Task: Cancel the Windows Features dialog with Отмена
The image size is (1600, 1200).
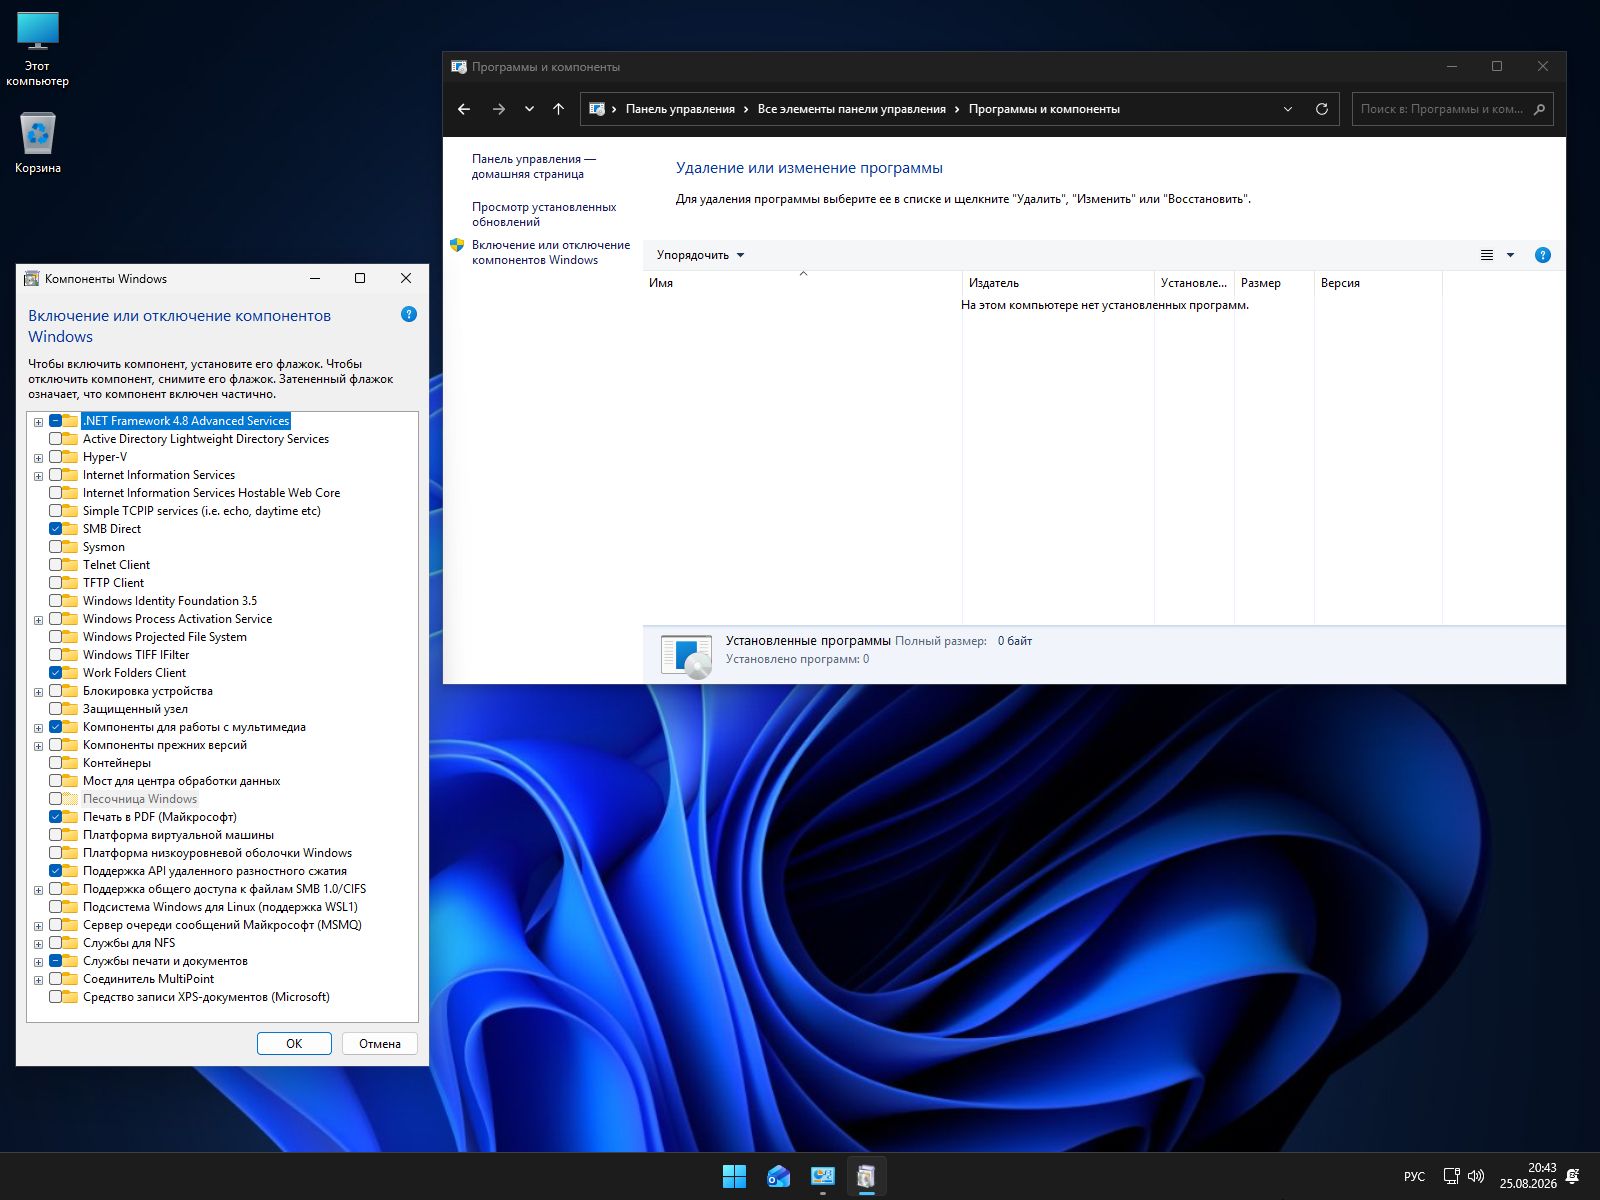Action: [x=380, y=1043]
